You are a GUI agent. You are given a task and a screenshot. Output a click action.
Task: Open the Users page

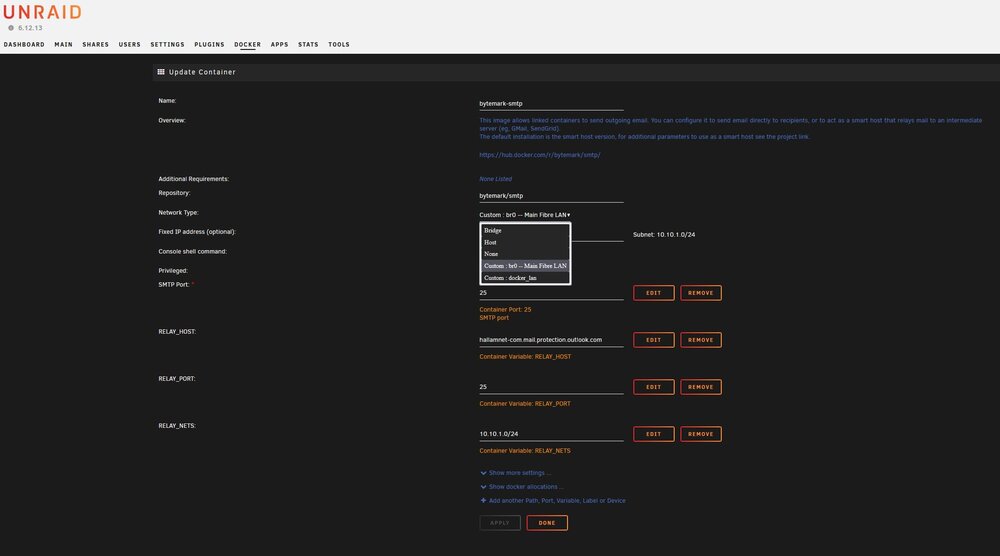click(x=129, y=45)
